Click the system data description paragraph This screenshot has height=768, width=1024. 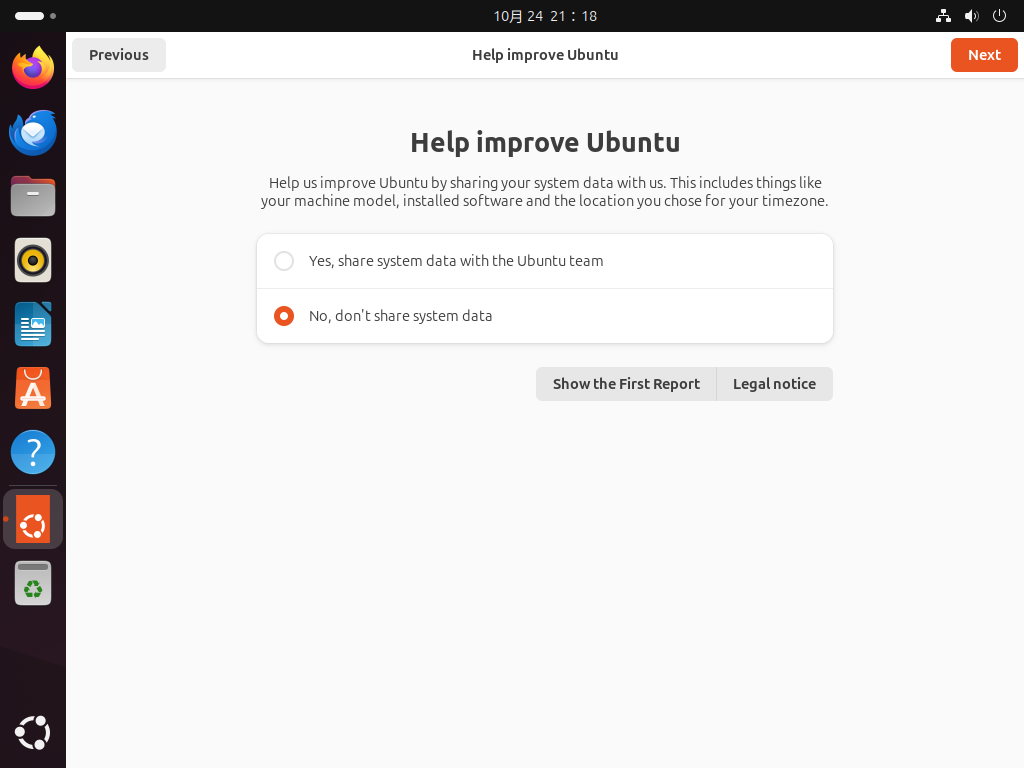(545, 191)
